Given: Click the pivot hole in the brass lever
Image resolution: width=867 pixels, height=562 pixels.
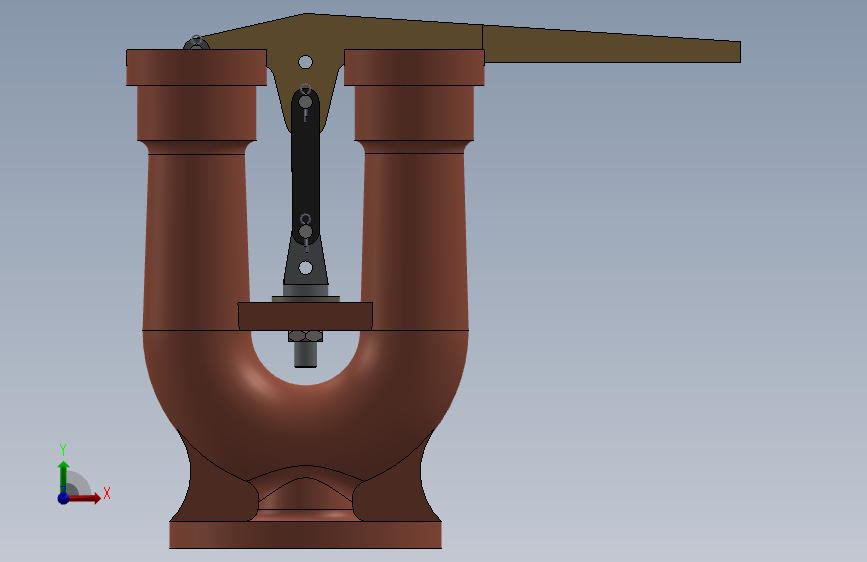Looking at the screenshot, I should 305,62.
